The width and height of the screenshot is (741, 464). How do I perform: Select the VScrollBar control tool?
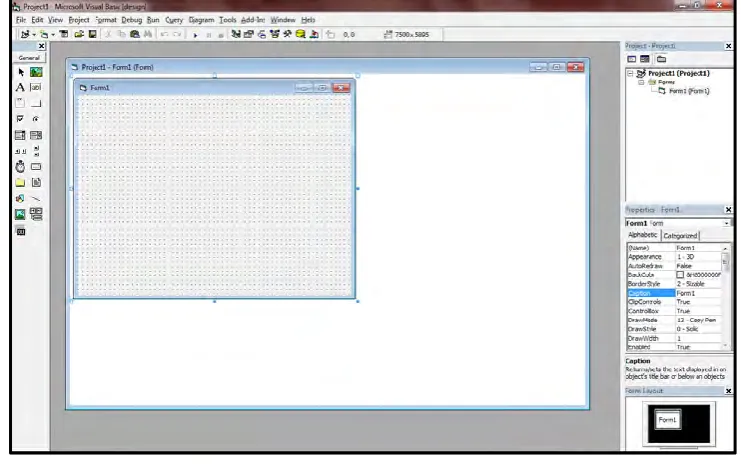point(36,151)
